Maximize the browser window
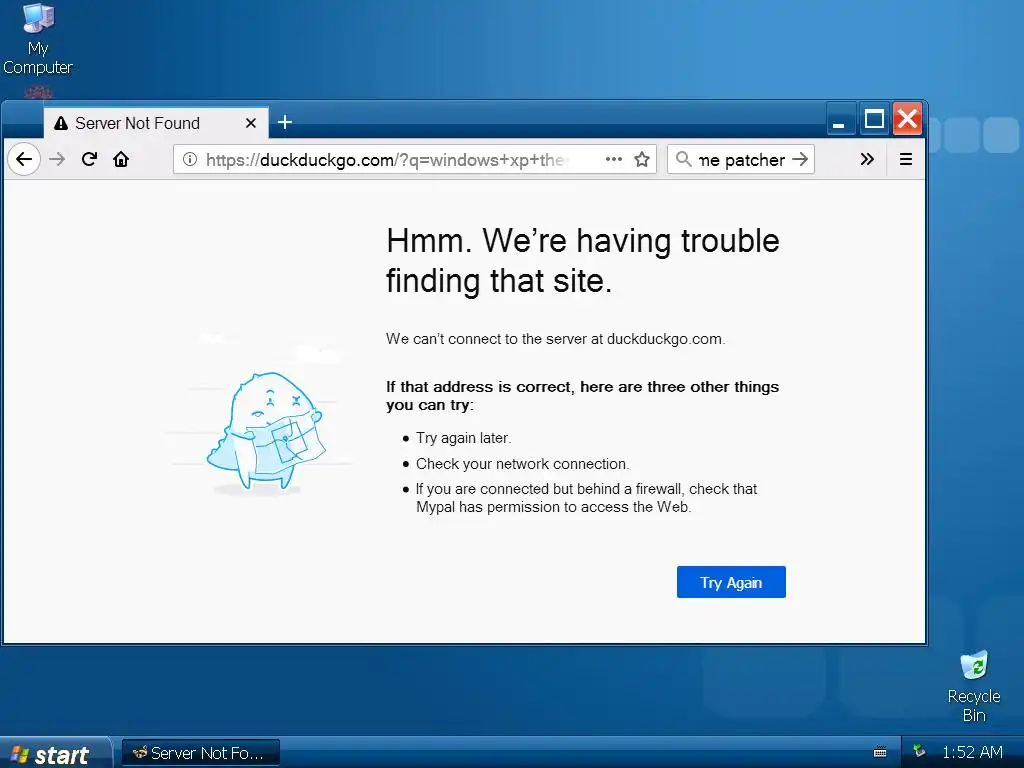1024x768 pixels. pos(874,120)
